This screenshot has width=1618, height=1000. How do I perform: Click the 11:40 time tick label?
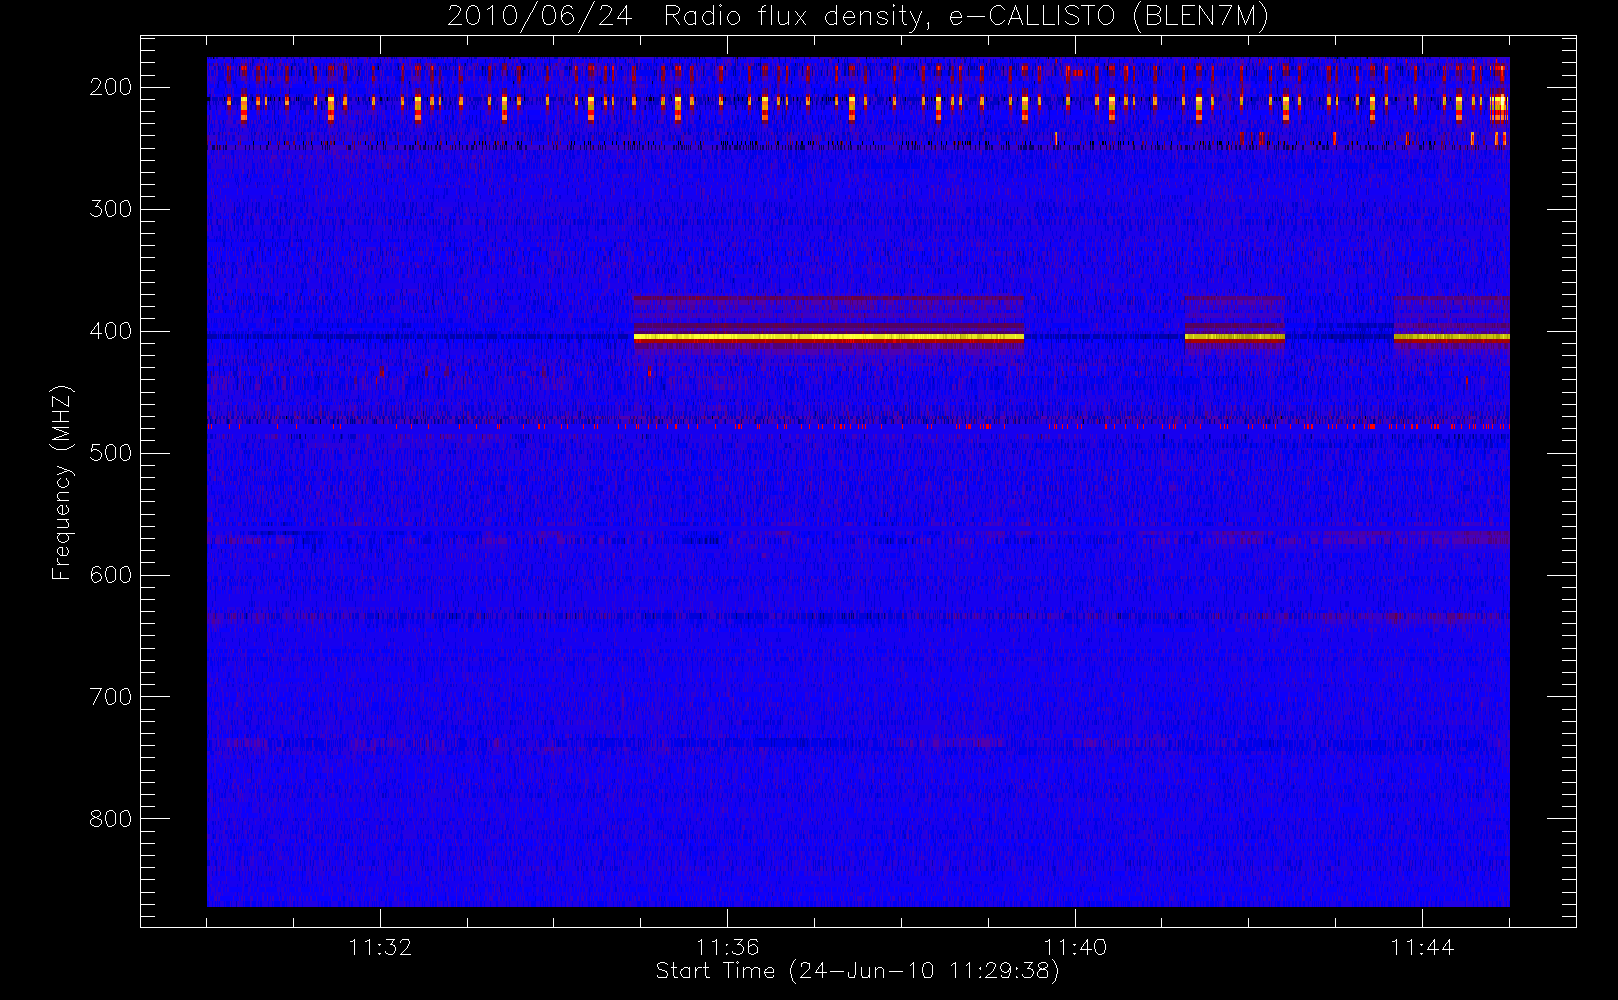[1075, 947]
